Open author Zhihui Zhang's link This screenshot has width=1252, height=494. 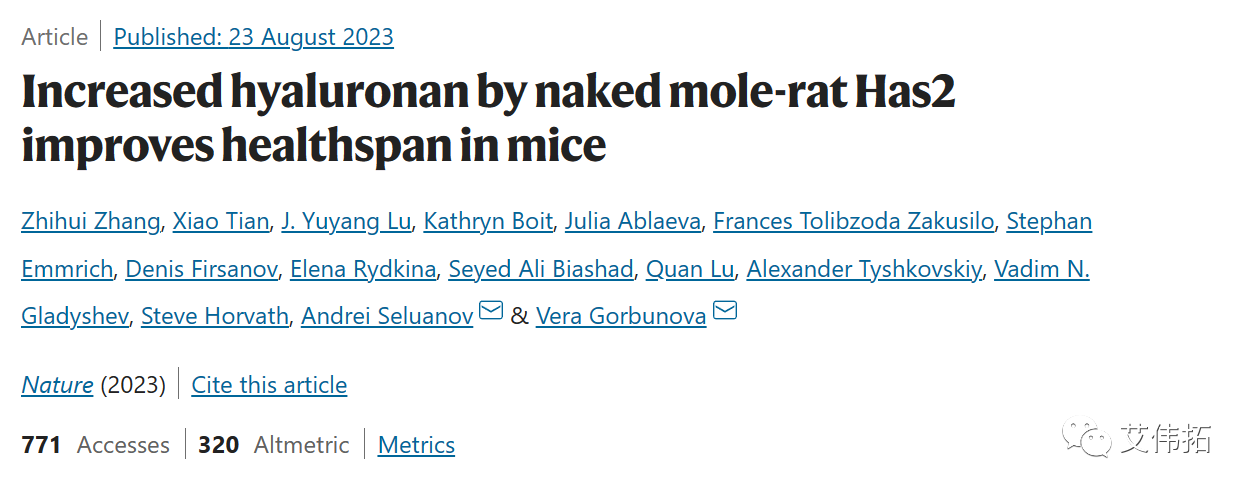coord(90,221)
